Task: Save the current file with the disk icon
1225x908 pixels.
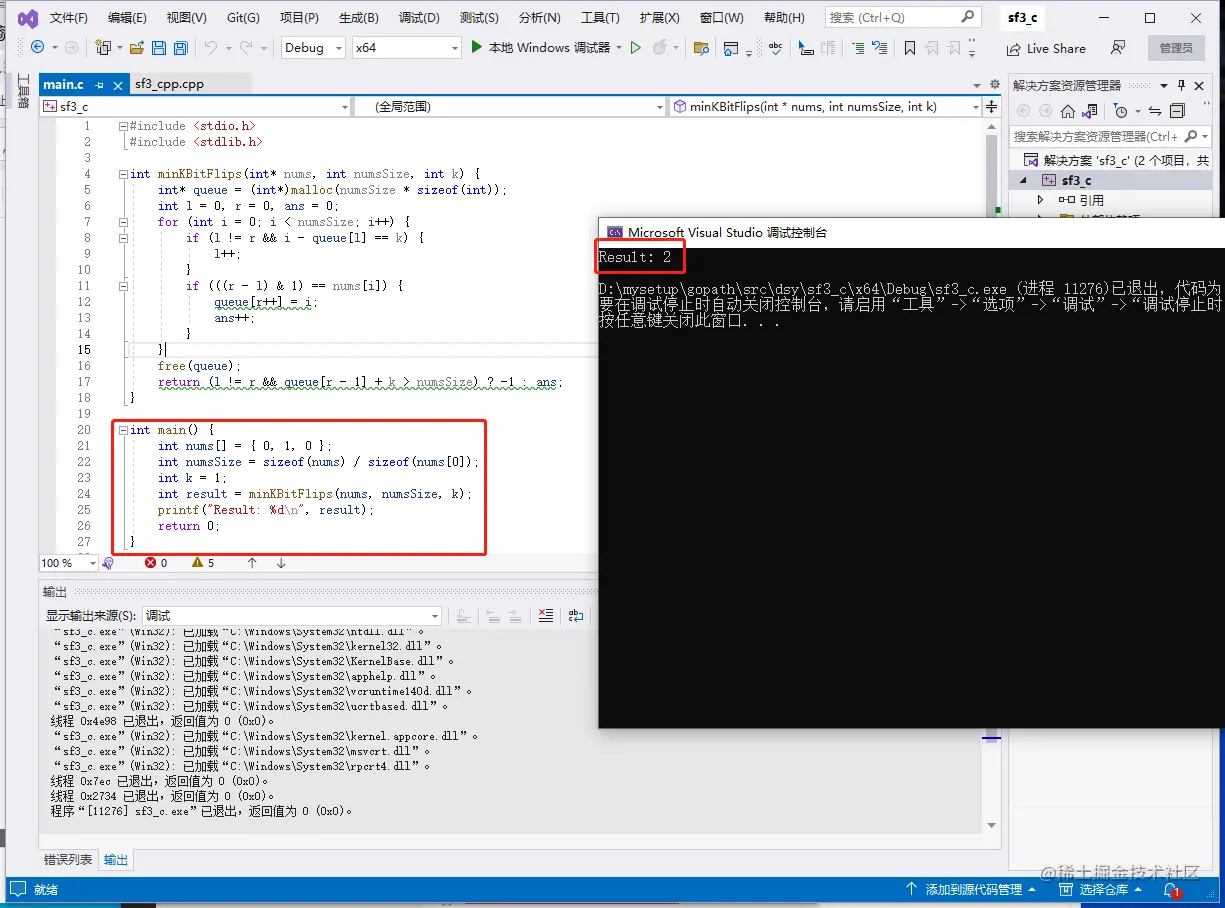Action: click(158, 48)
